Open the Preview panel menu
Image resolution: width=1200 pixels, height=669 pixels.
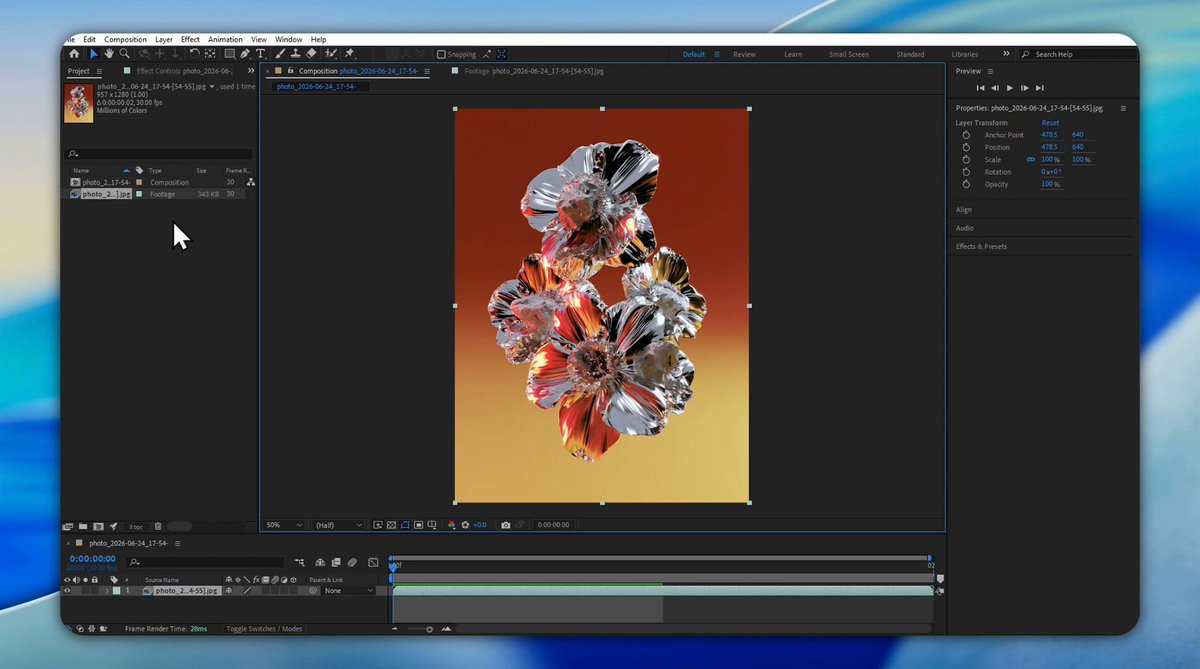990,71
